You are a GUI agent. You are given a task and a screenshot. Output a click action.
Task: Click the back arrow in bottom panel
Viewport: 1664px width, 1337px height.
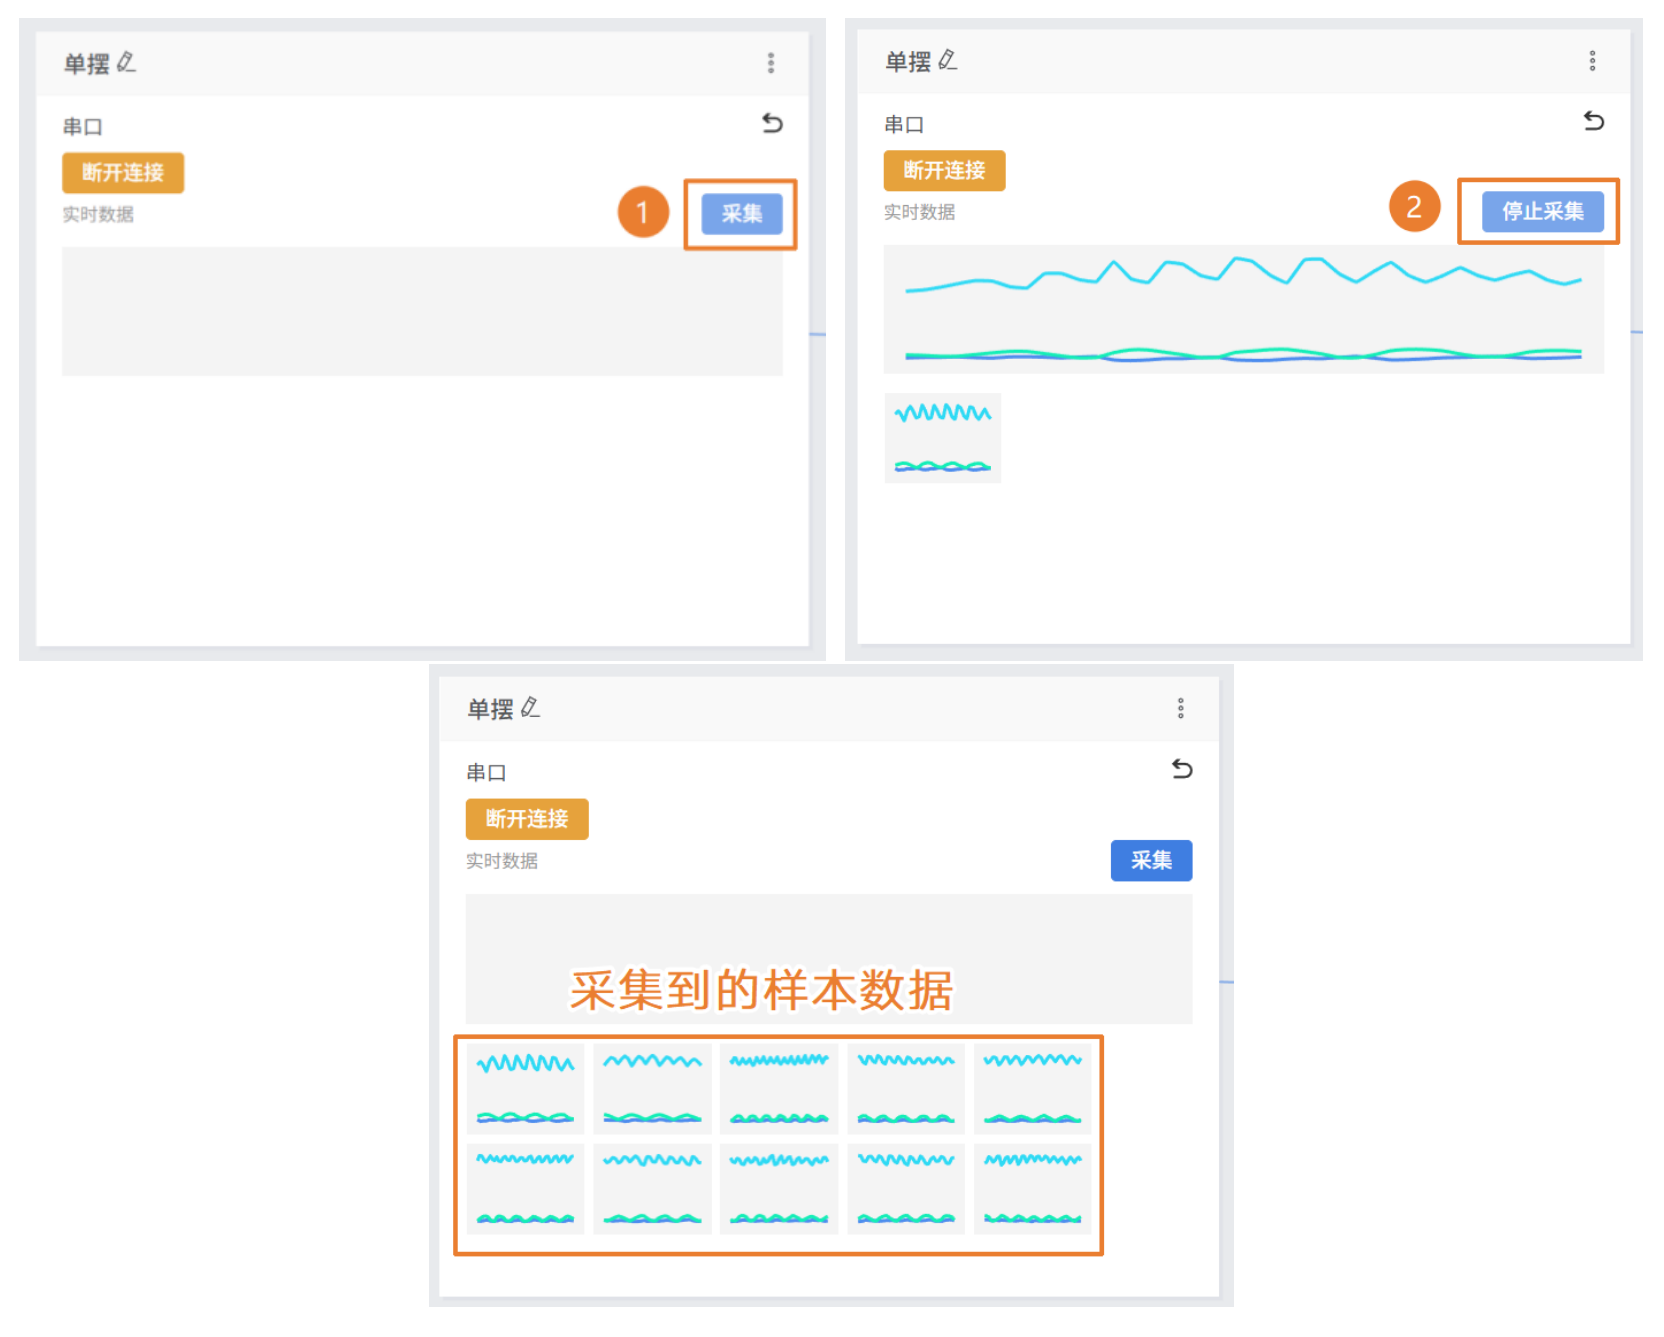(1182, 769)
